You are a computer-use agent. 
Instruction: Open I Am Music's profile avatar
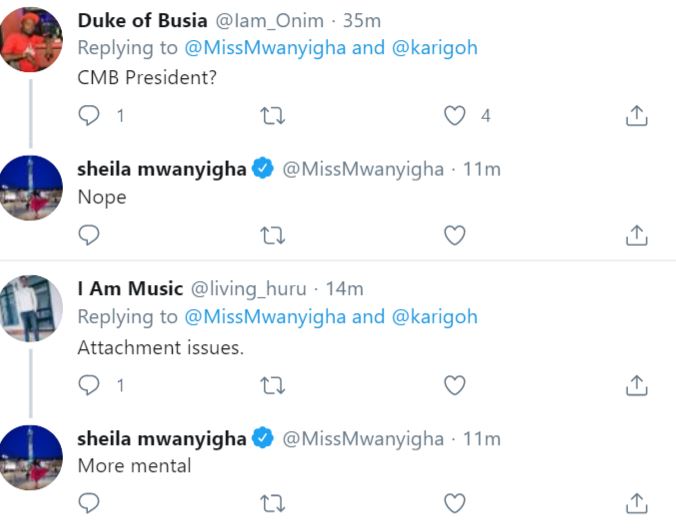point(31,308)
